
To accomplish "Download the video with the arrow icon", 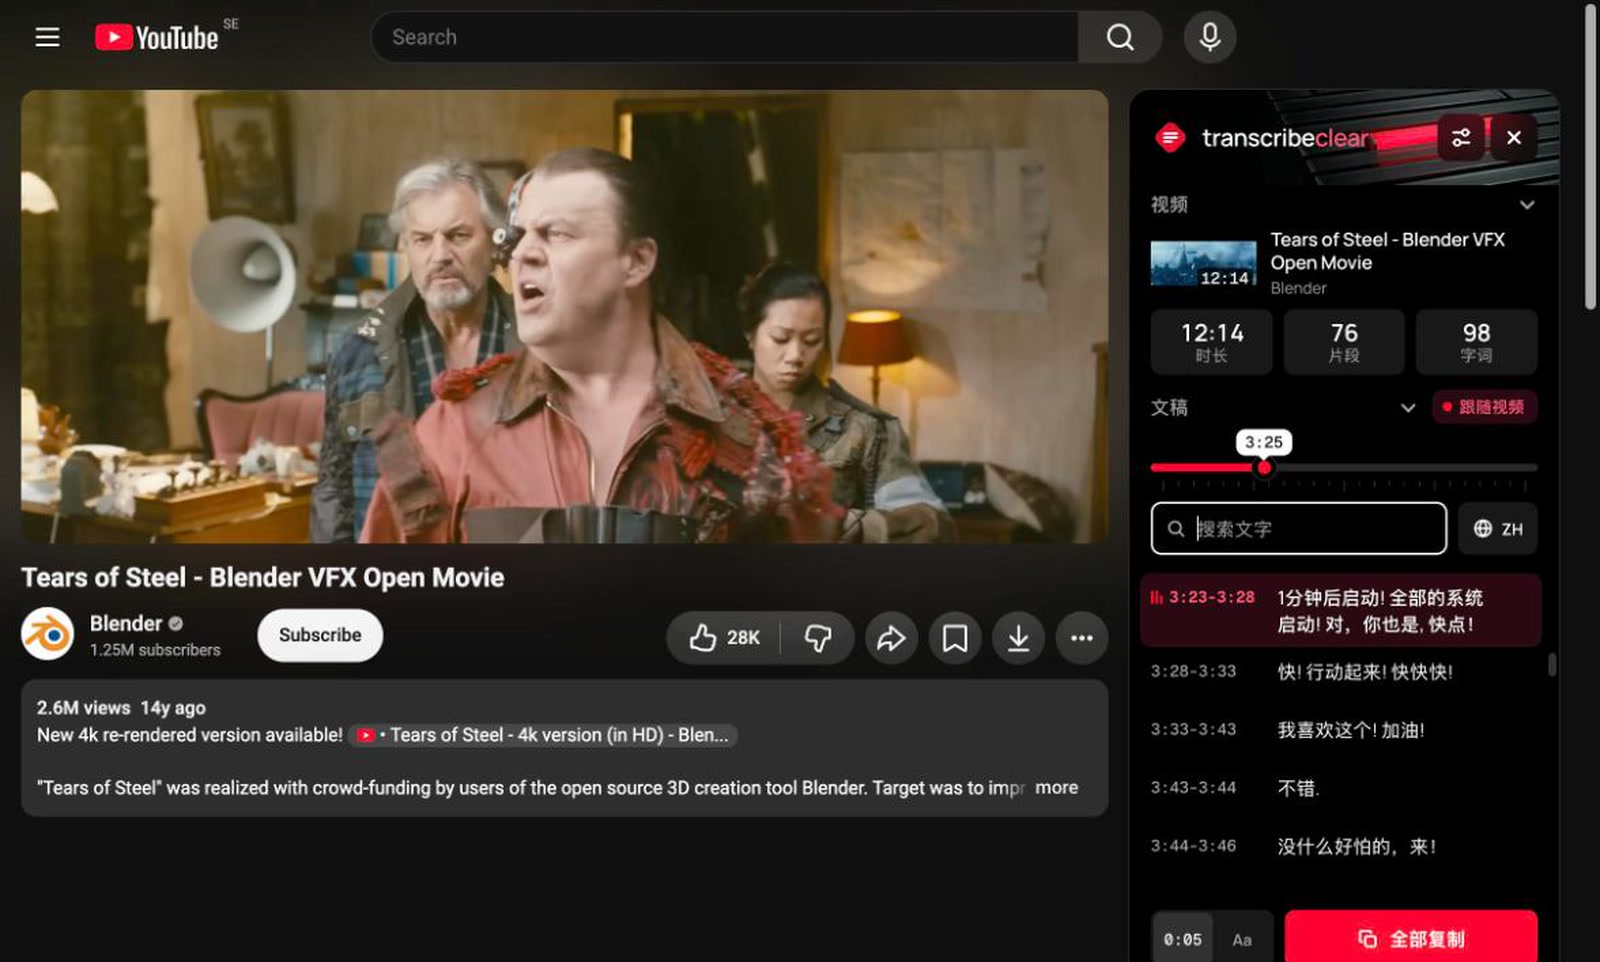I will coord(1018,638).
